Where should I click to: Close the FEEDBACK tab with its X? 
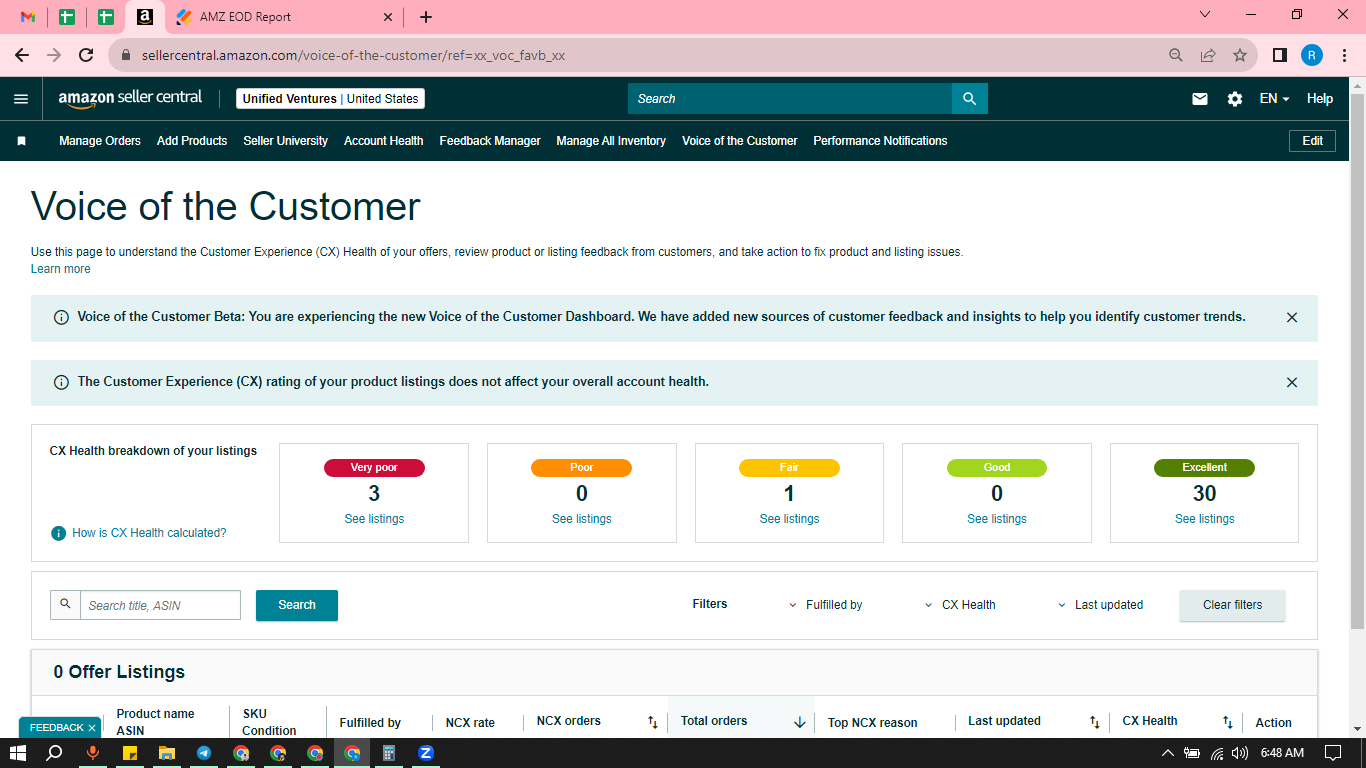click(x=92, y=728)
